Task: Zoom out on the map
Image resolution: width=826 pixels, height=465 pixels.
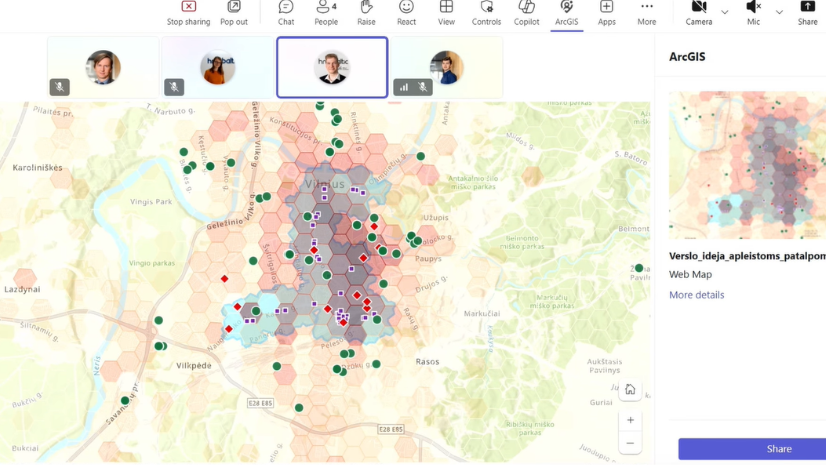Action: tap(630, 443)
